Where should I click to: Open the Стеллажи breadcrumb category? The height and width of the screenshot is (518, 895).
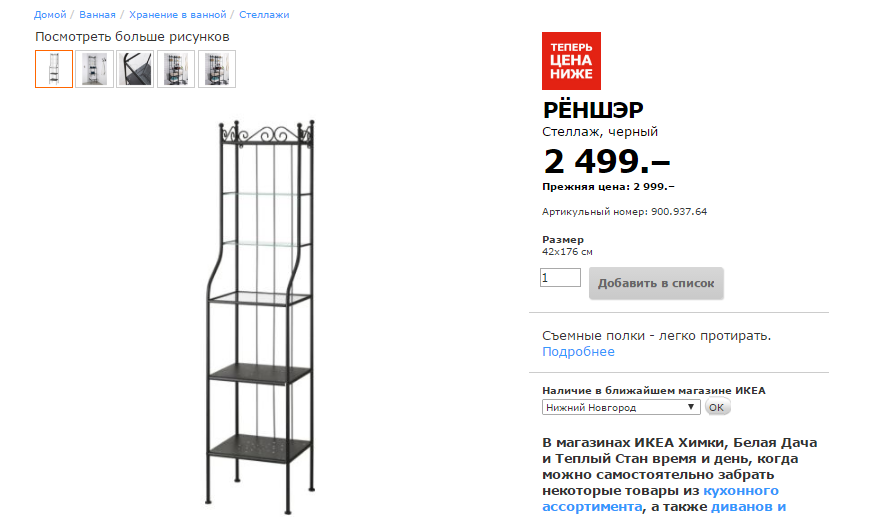pyautogui.click(x=265, y=15)
